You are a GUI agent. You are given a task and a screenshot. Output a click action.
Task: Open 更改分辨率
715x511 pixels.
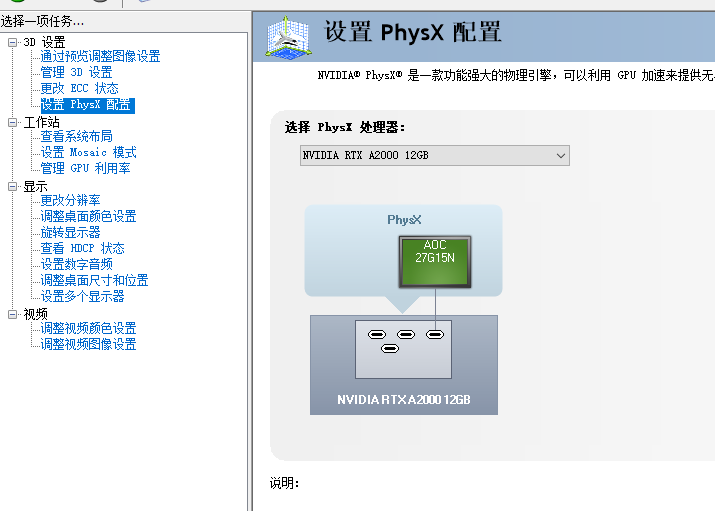[x=70, y=200]
